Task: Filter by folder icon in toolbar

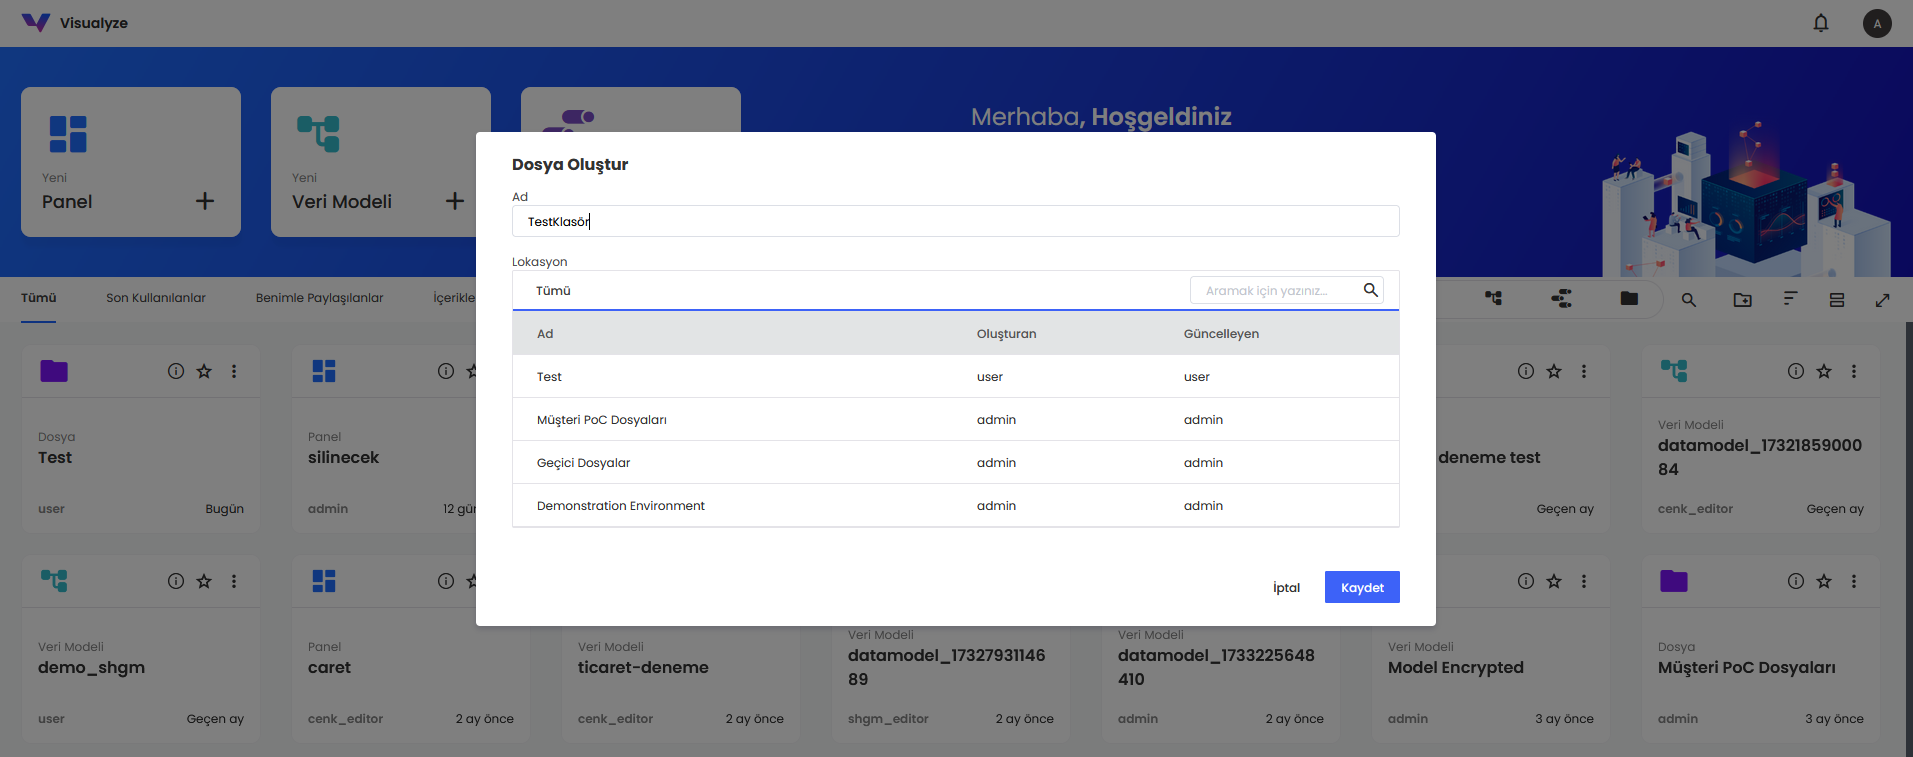Action: [1629, 298]
